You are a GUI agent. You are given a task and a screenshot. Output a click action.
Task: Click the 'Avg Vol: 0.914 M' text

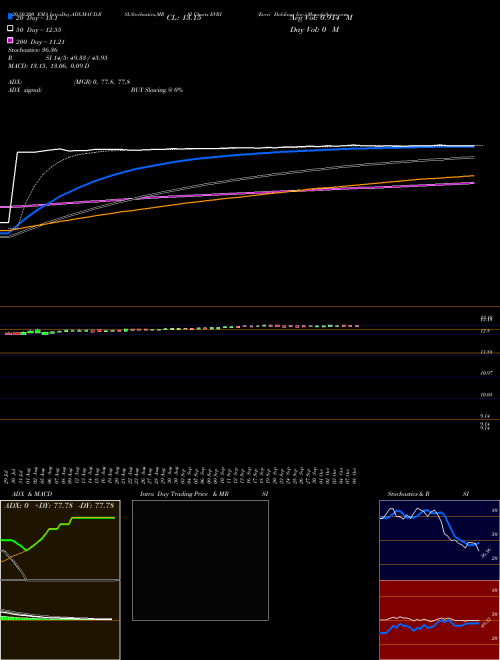[x=321, y=18]
